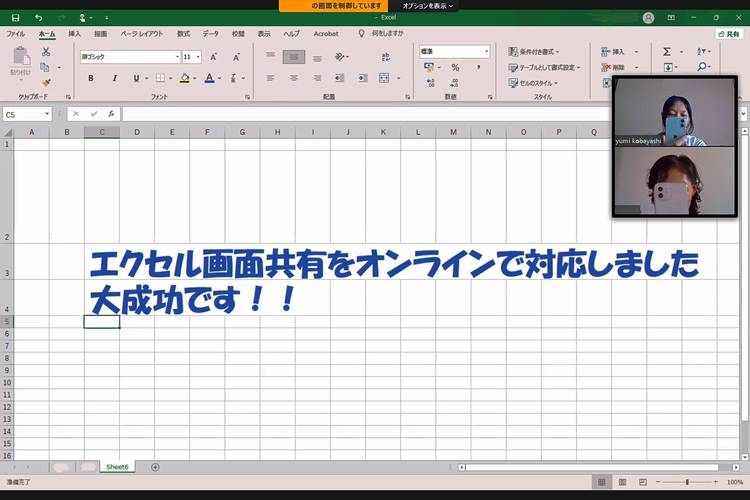This screenshot has height=500, width=750.
Task: Click the 共有 share button
Action: (x=728, y=33)
